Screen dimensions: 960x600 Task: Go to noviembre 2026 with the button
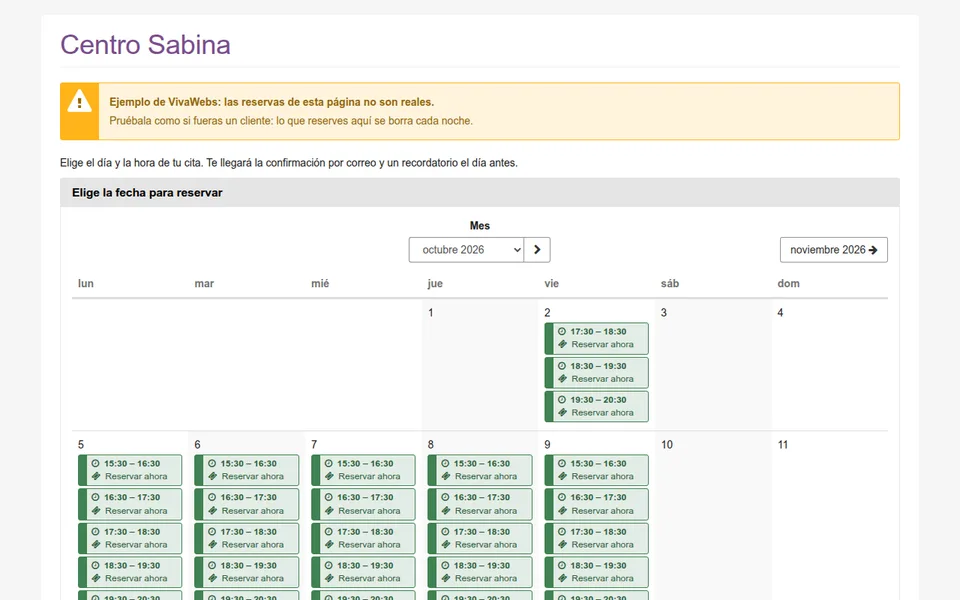click(x=833, y=250)
